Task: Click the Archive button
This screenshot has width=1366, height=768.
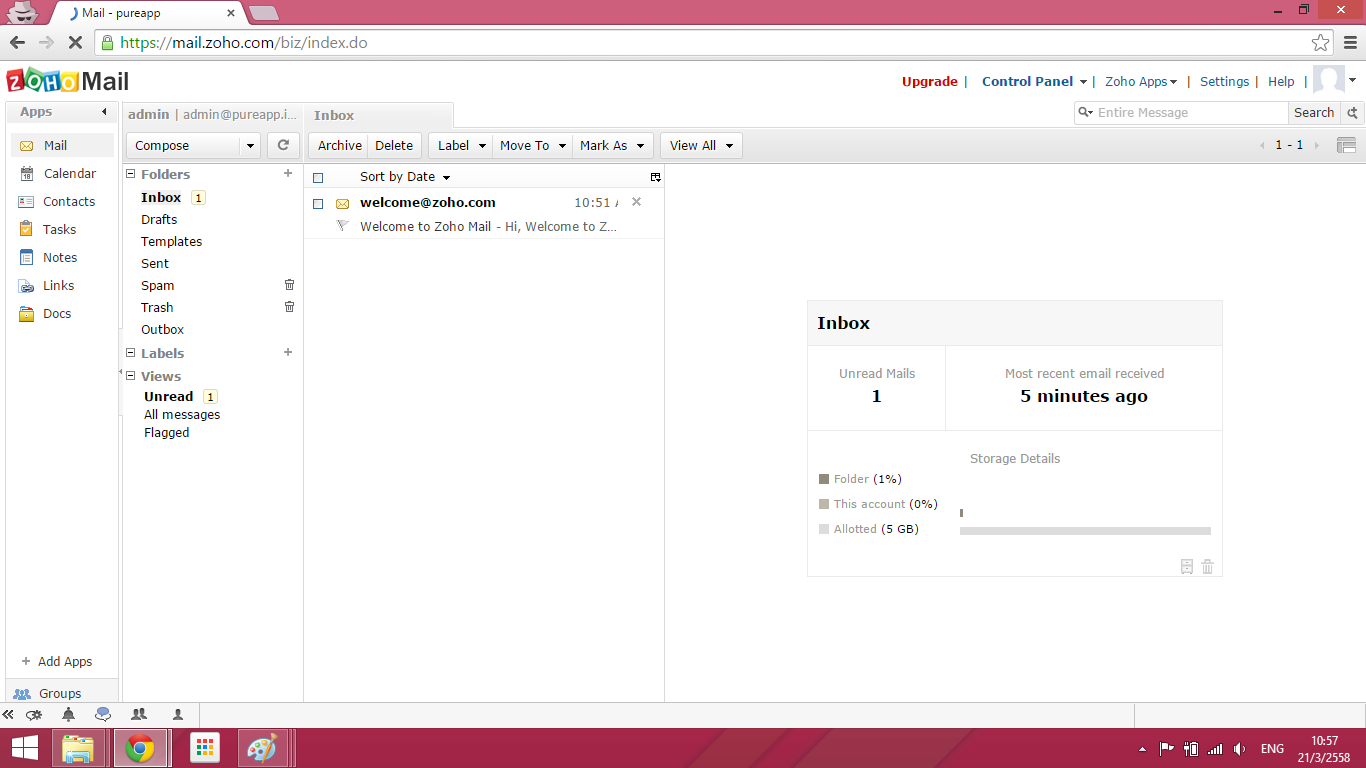Action: pyautogui.click(x=340, y=145)
